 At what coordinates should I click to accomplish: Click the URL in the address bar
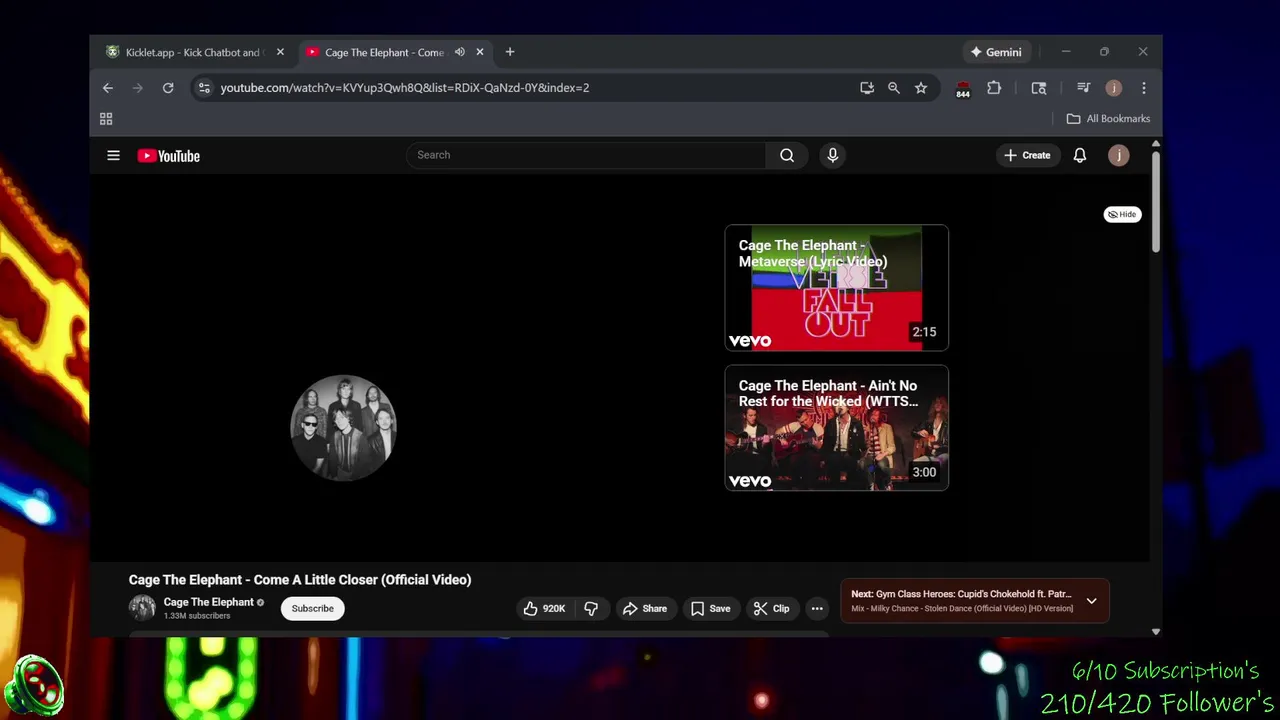point(405,88)
